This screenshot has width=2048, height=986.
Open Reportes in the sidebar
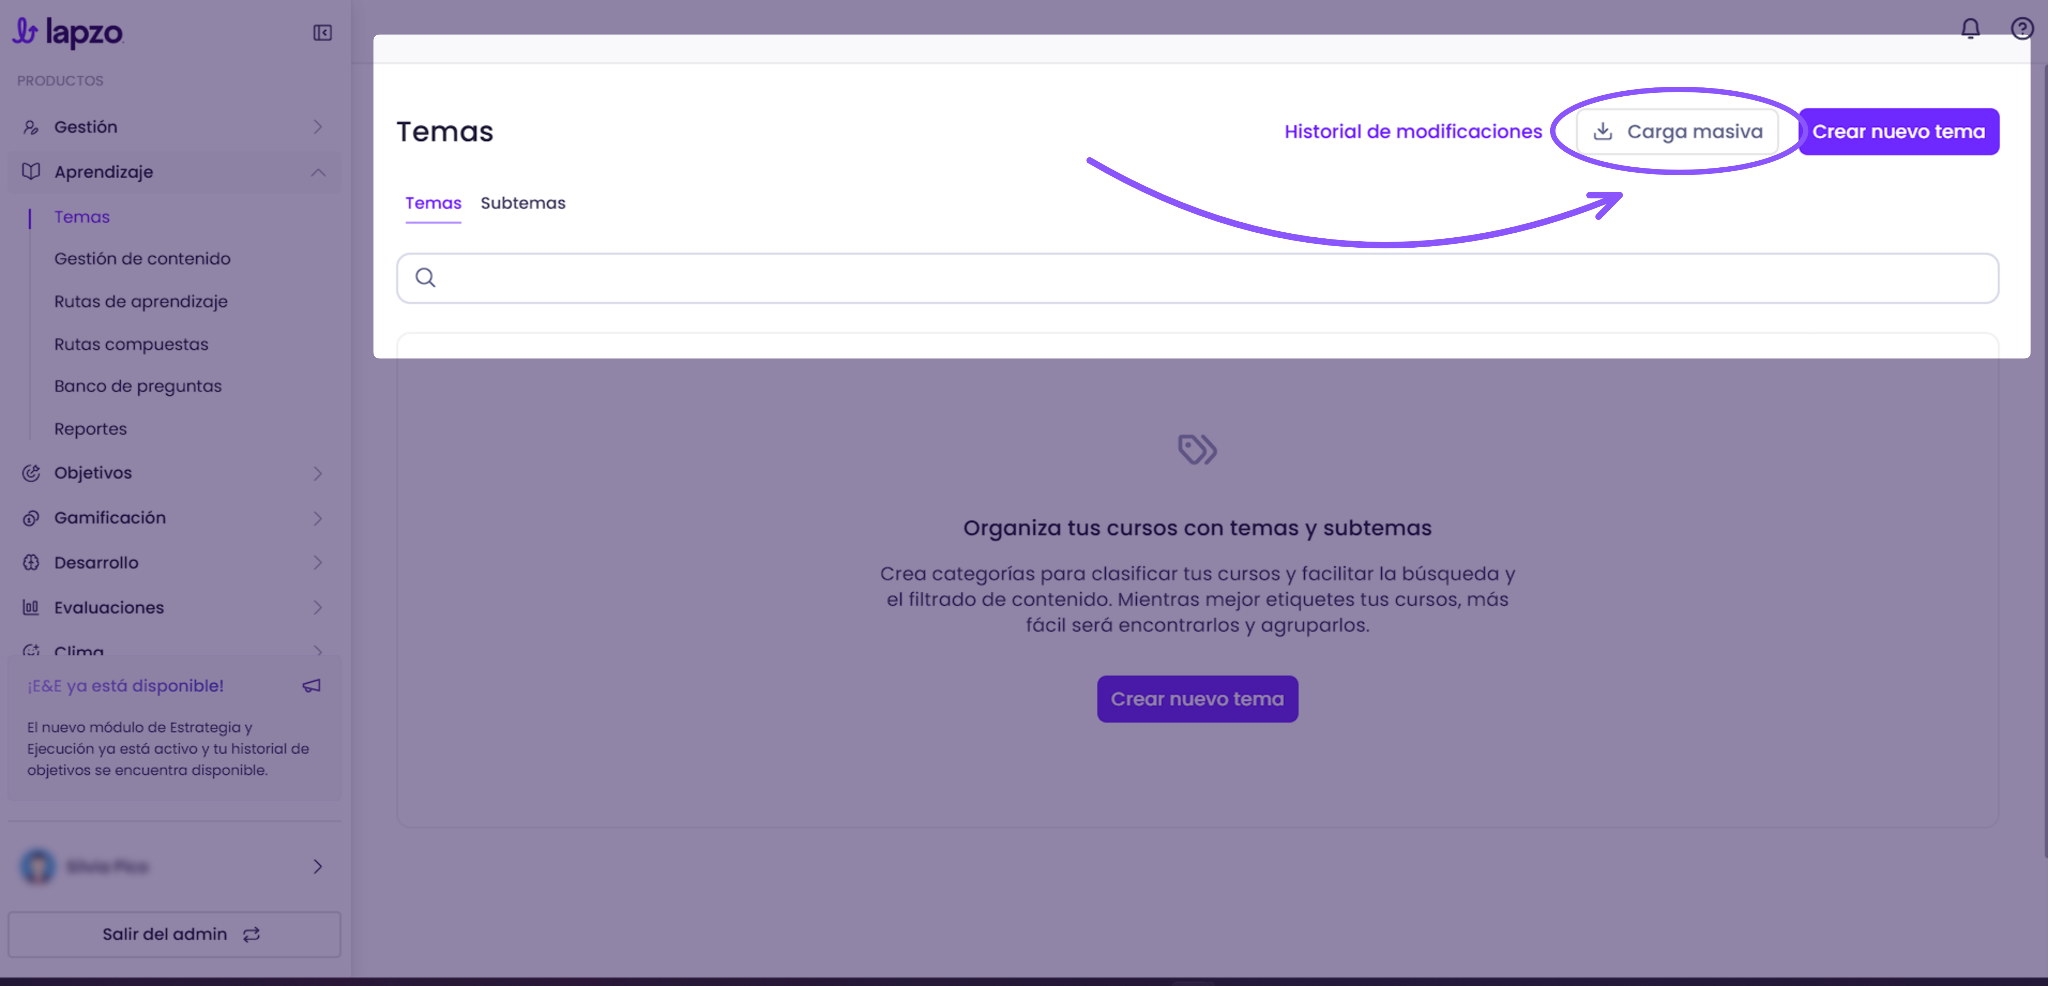click(90, 429)
